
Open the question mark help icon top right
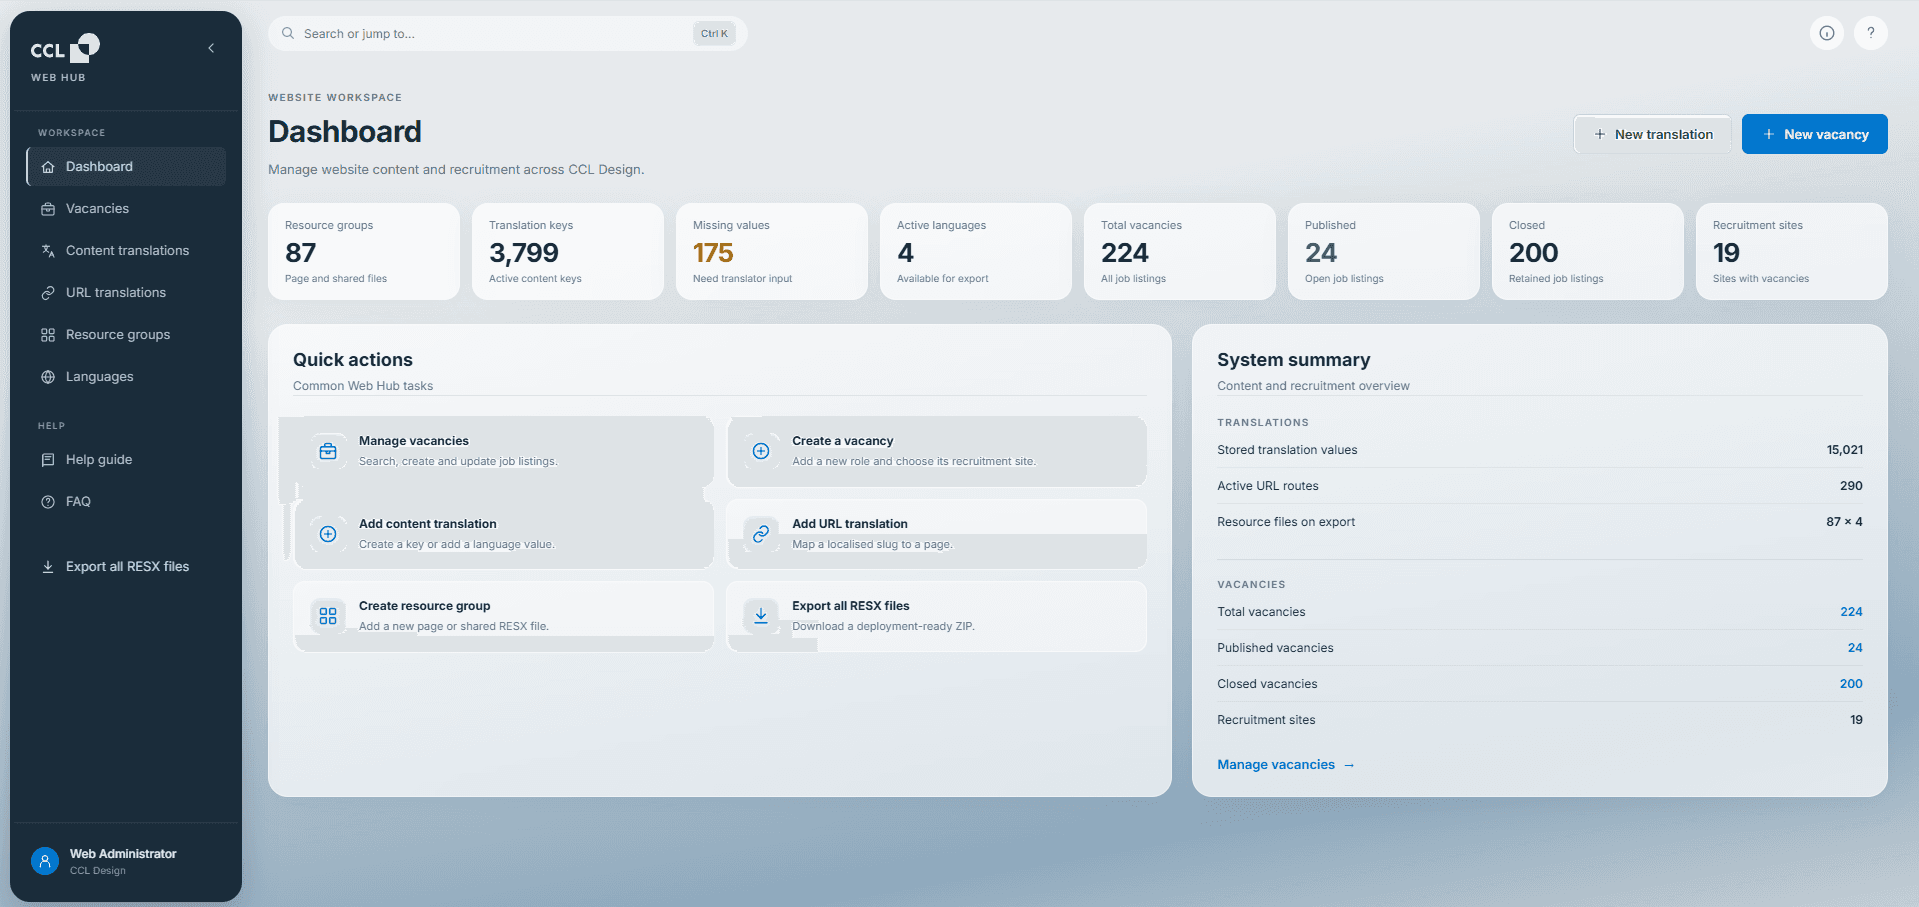(1871, 33)
